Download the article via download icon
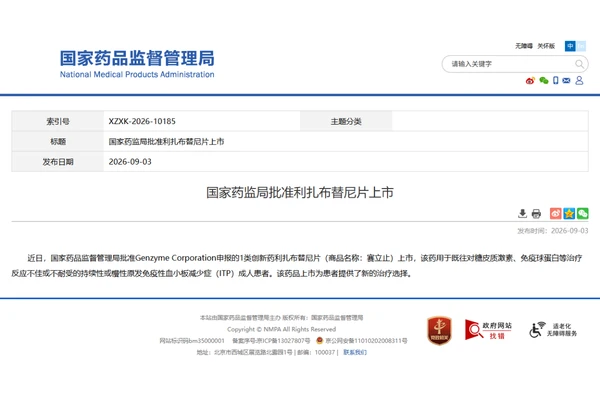Viewport: 600px width, 400px height. (522, 213)
